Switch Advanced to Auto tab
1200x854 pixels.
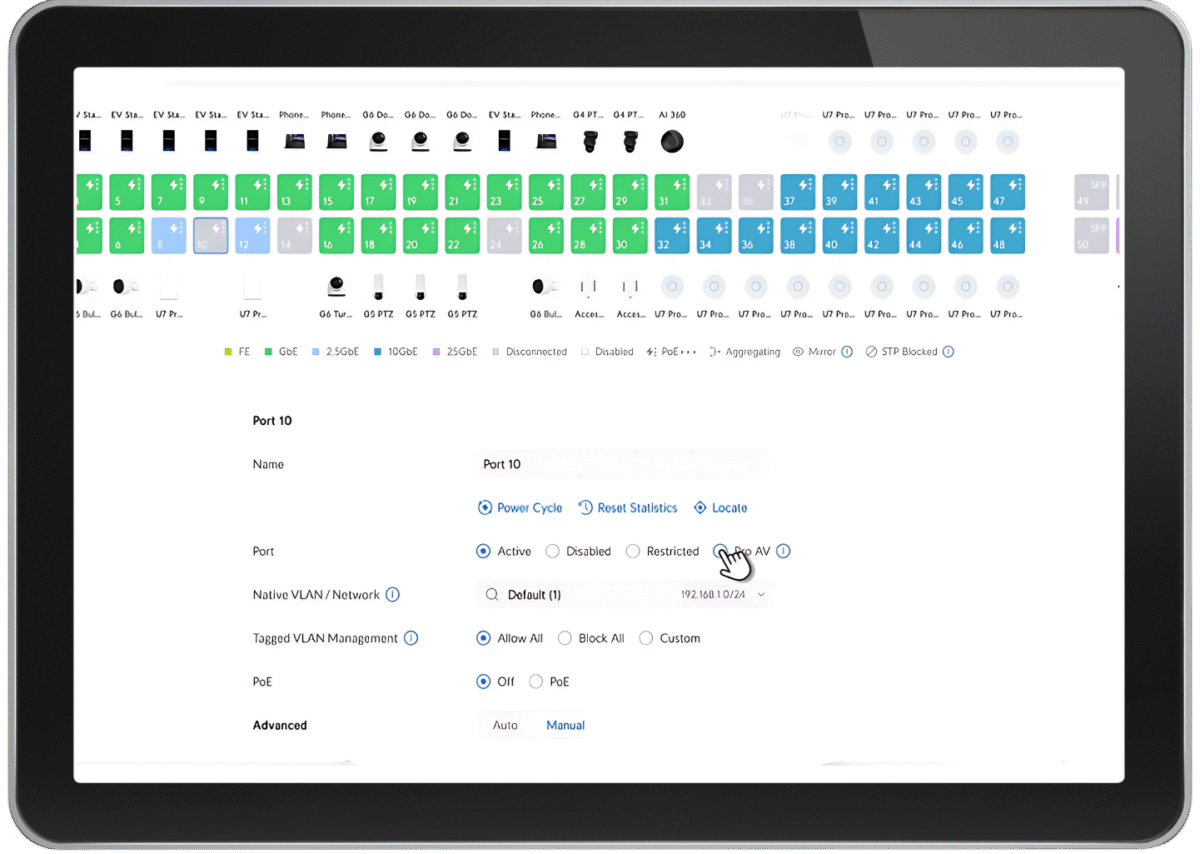tap(505, 725)
